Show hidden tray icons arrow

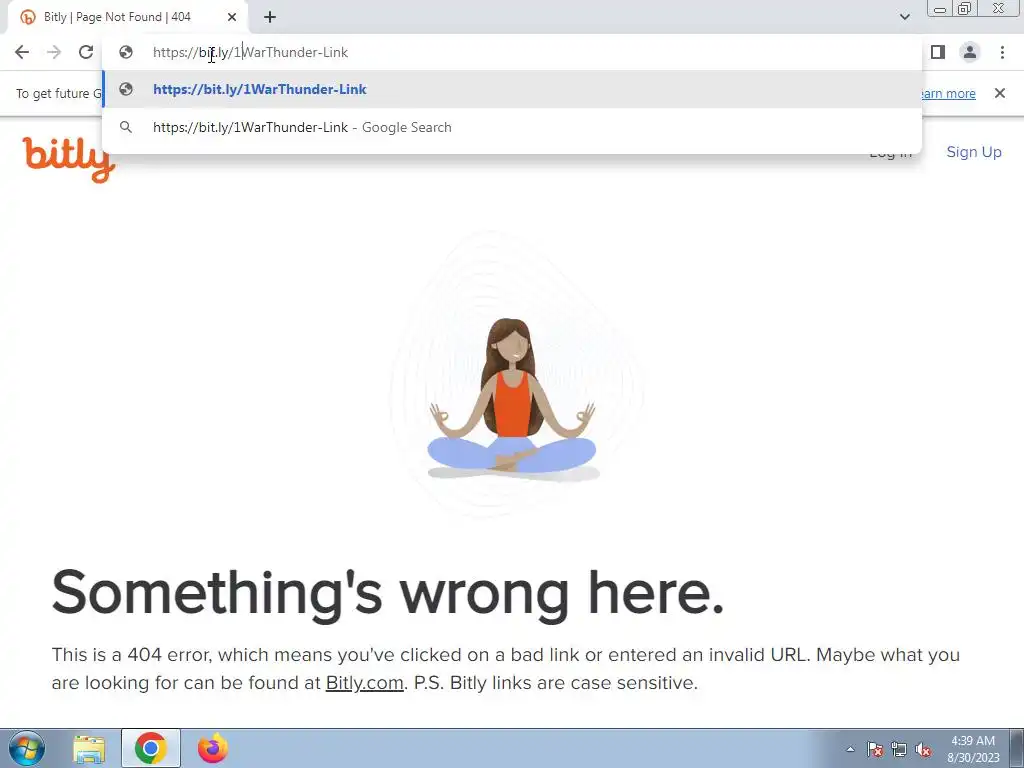pyautogui.click(x=850, y=749)
